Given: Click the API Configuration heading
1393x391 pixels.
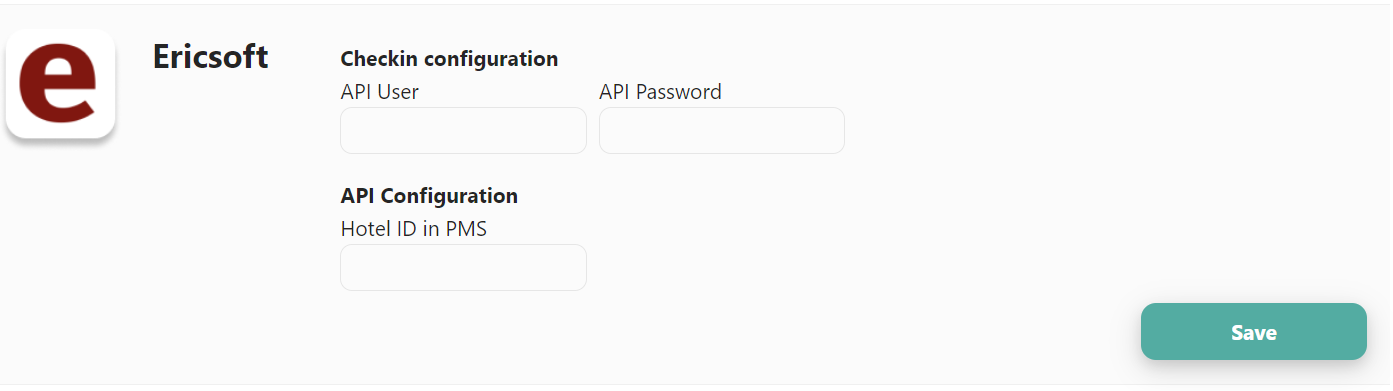Looking at the screenshot, I should (429, 196).
